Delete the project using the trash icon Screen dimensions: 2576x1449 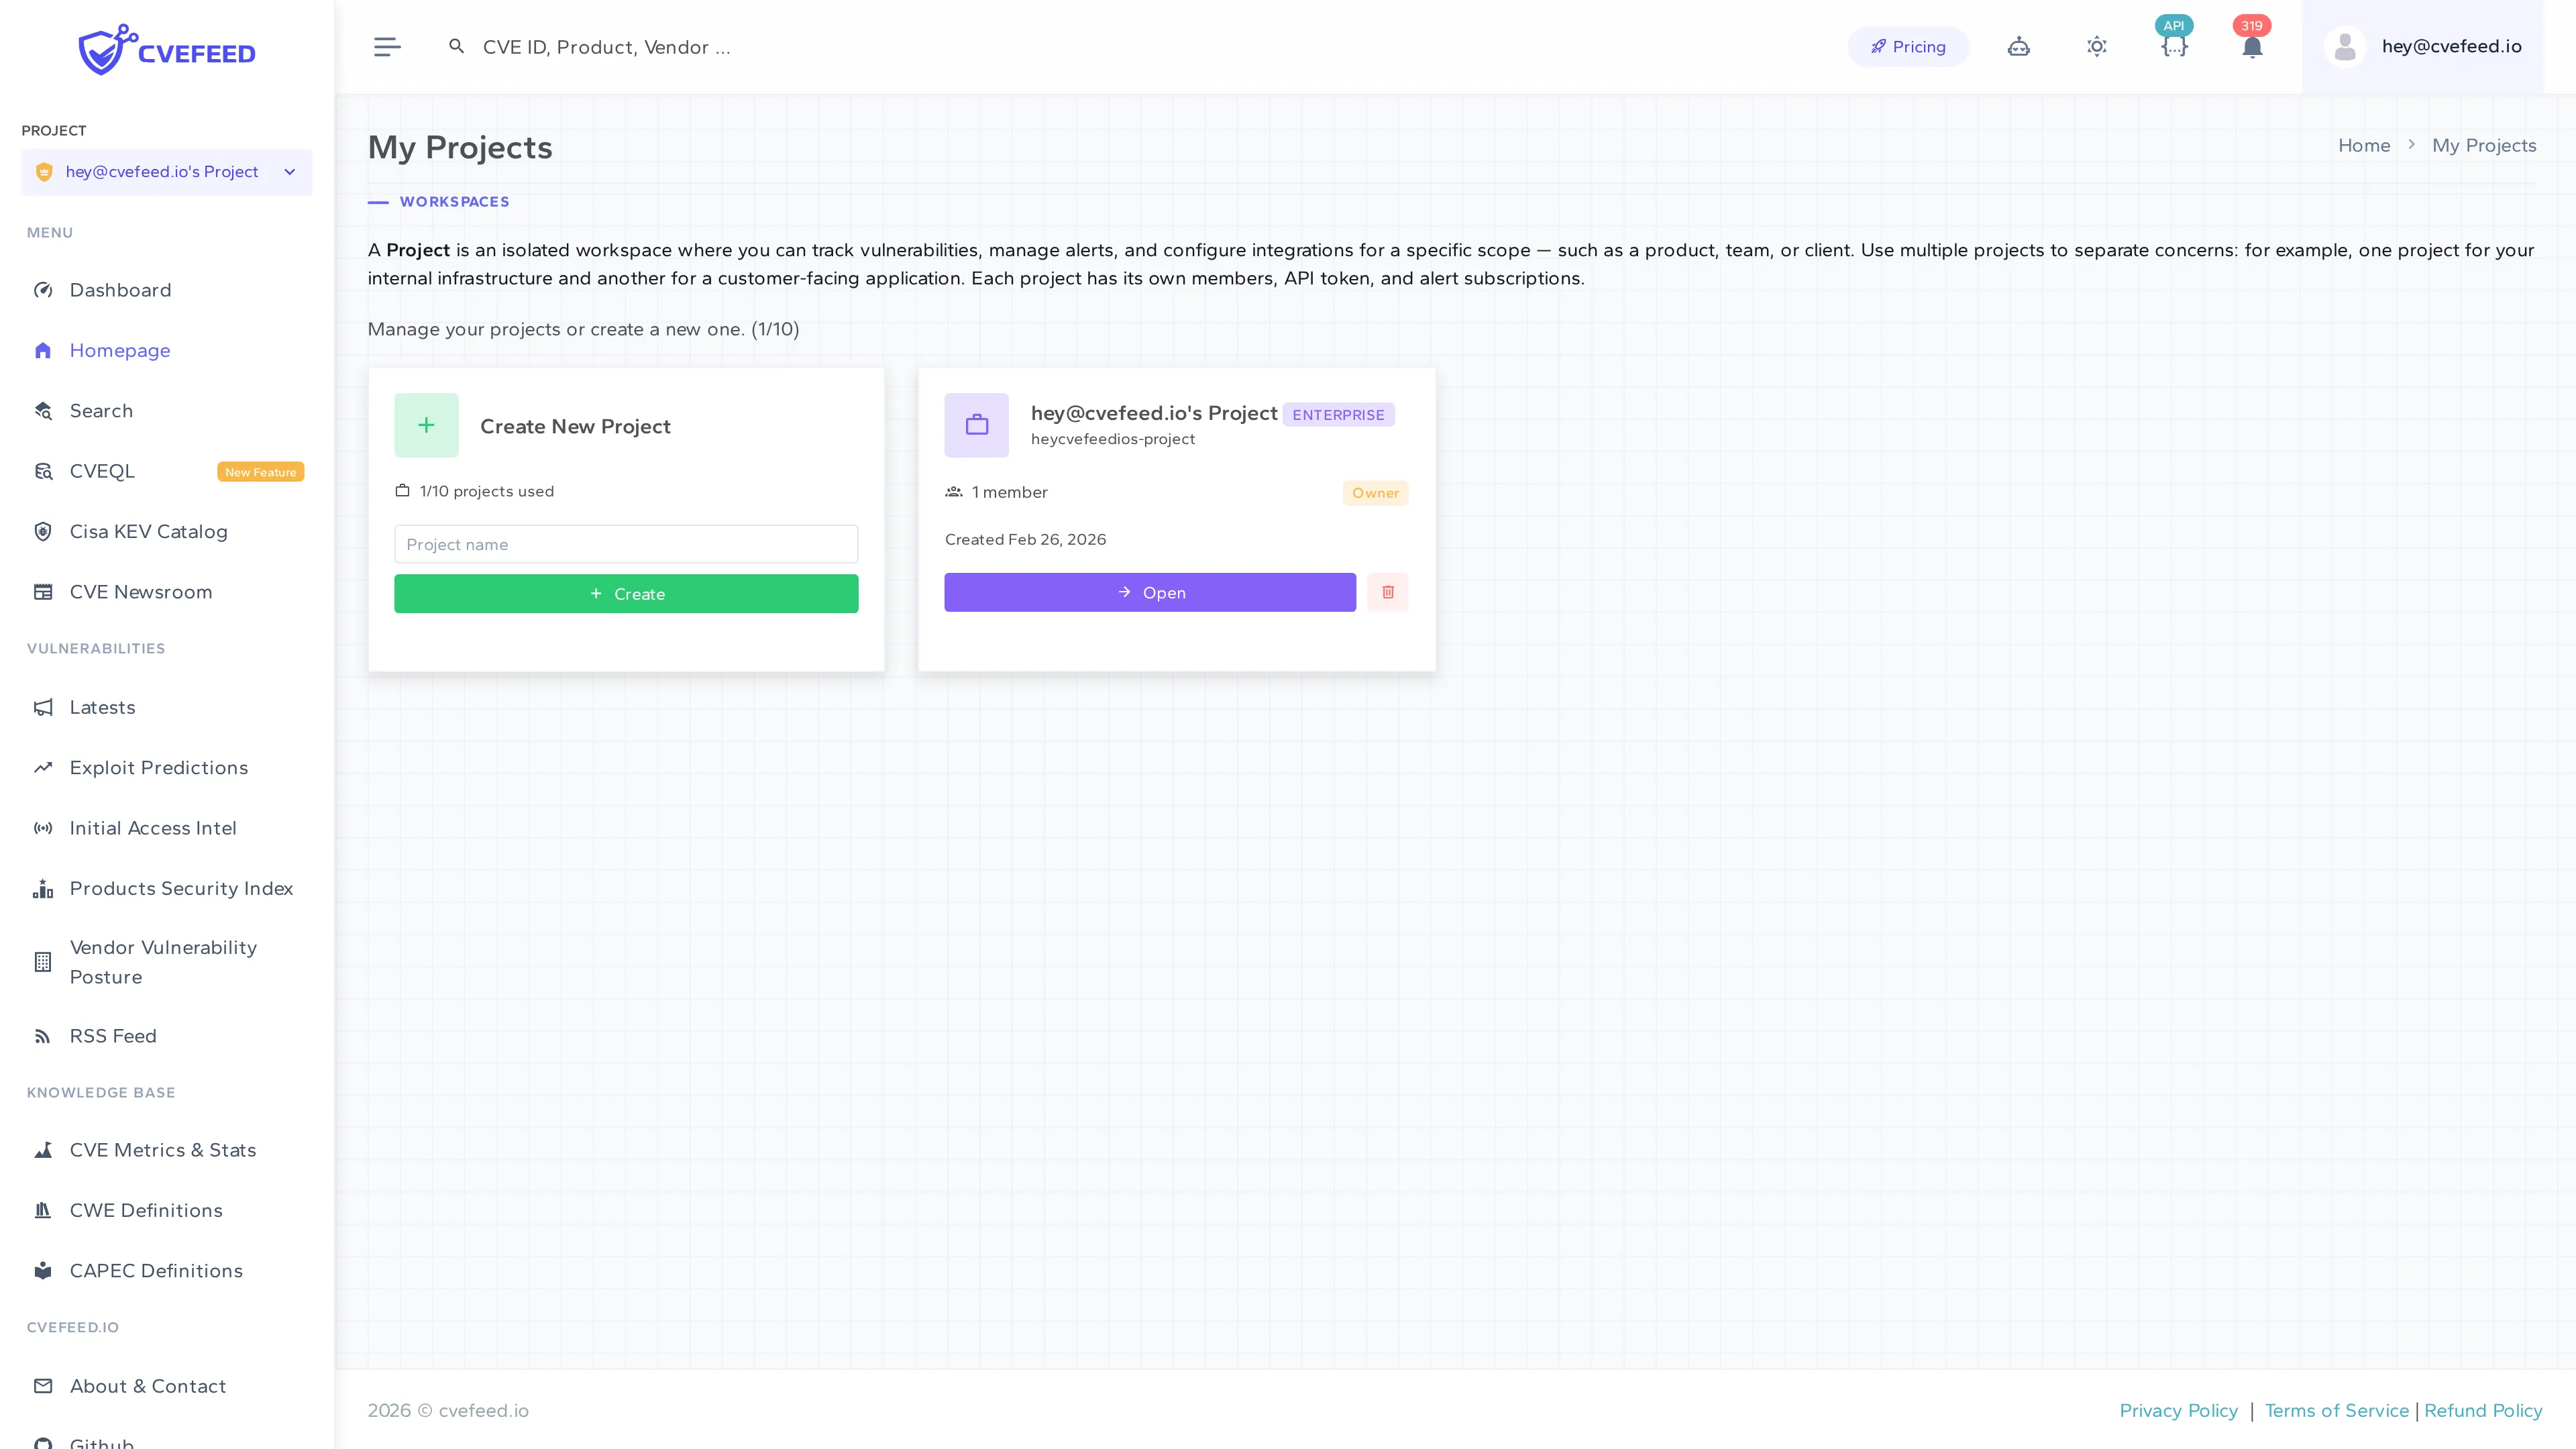click(x=1388, y=592)
